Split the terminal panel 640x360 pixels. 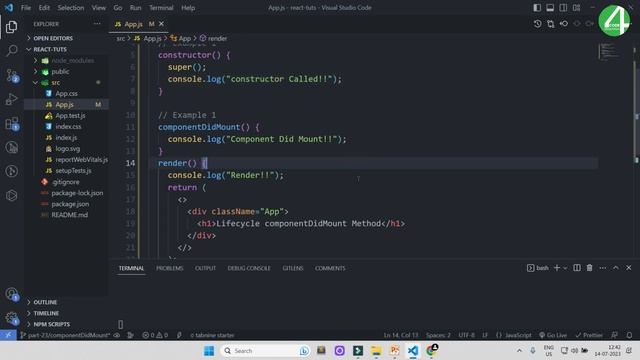click(x=577, y=268)
